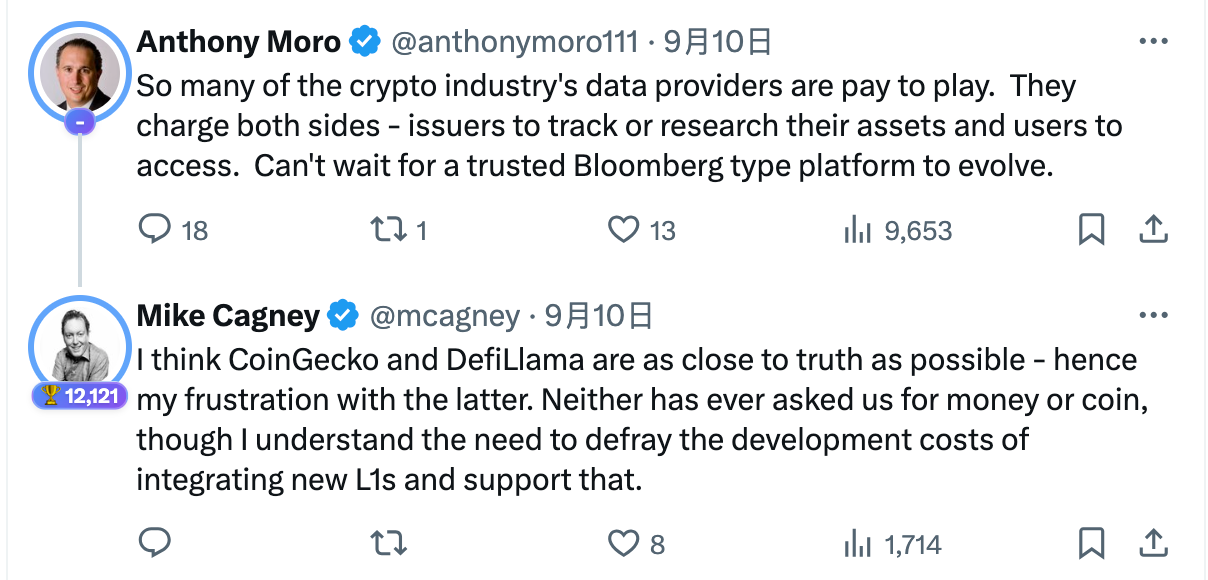1208x580 pixels.
Task: Retweet Mike Cagney's reply
Action: (388, 545)
